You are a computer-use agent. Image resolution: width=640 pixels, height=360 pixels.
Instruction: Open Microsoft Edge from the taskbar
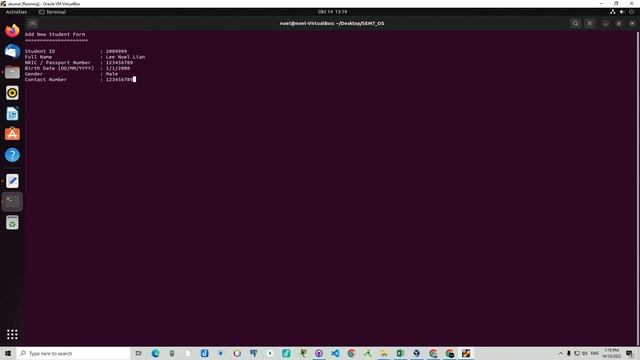pos(156,353)
